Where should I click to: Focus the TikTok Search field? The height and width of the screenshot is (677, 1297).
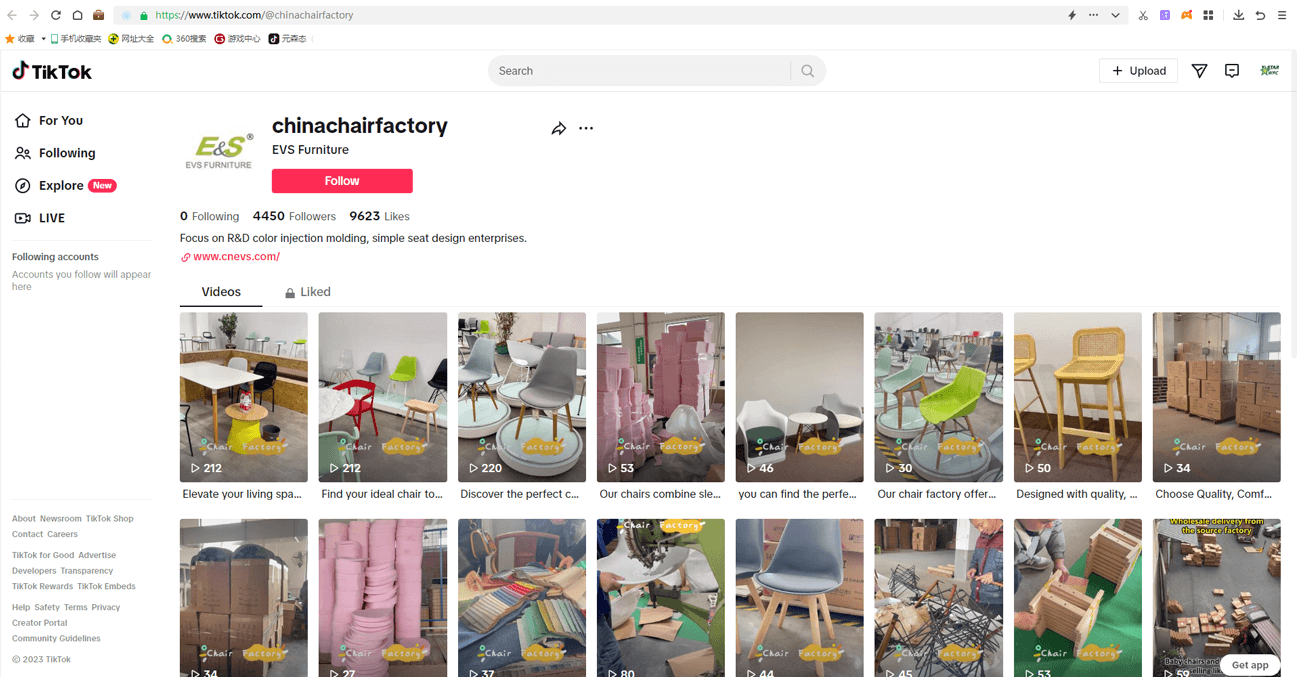pyautogui.click(x=640, y=71)
